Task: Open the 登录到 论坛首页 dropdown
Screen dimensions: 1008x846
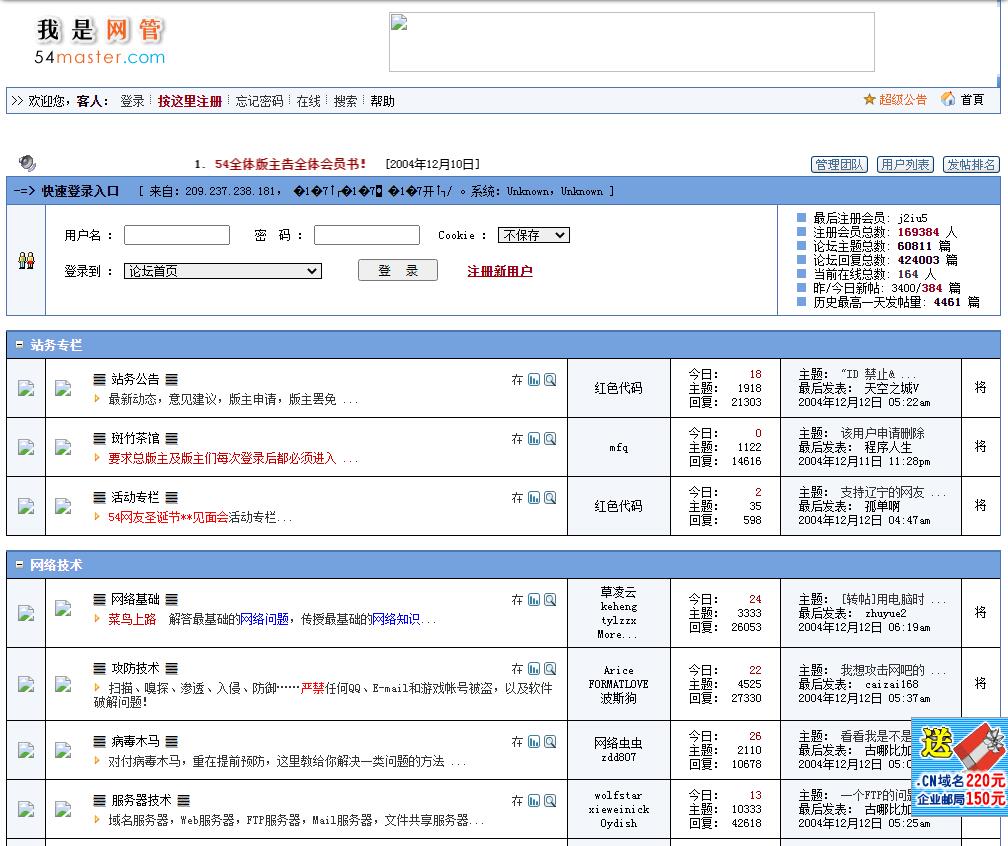Action: point(222,271)
